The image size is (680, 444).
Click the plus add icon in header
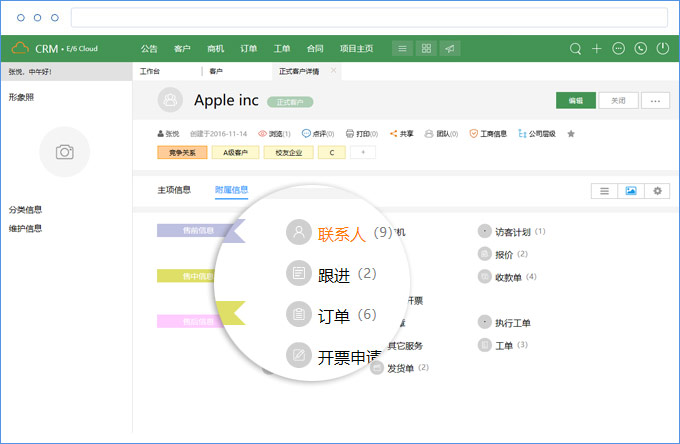coord(596,48)
